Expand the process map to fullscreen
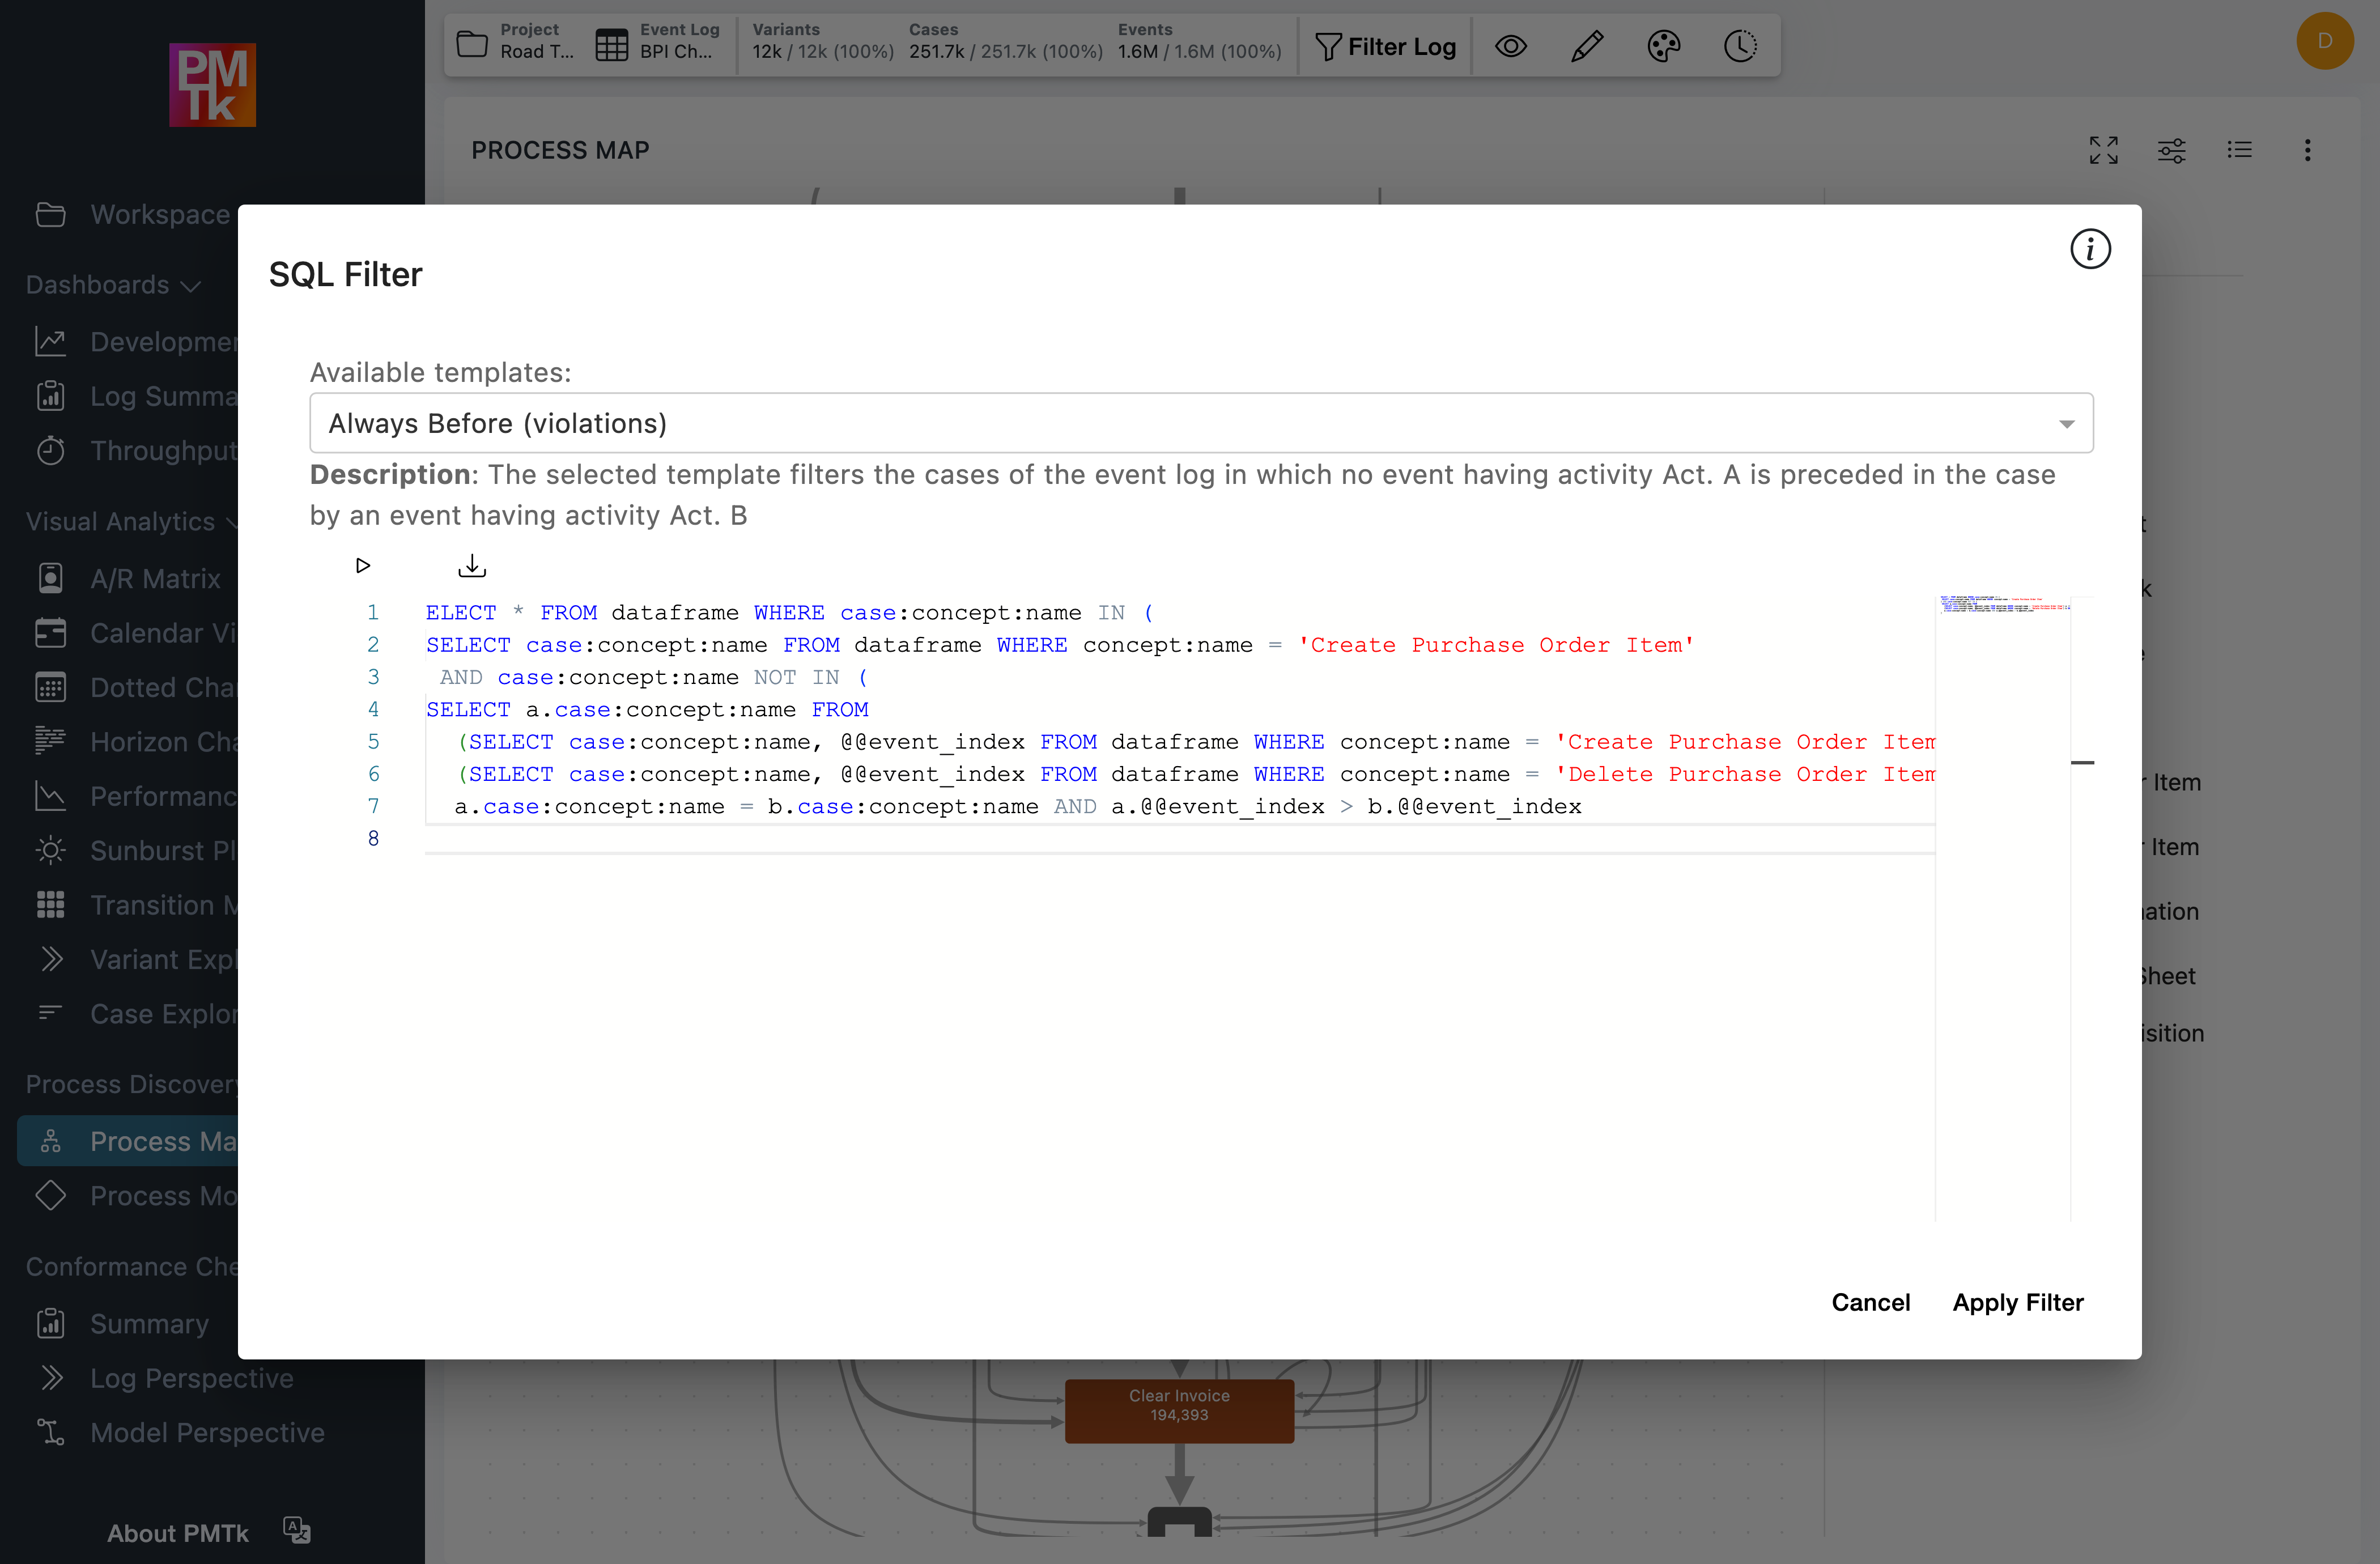 2103,150
